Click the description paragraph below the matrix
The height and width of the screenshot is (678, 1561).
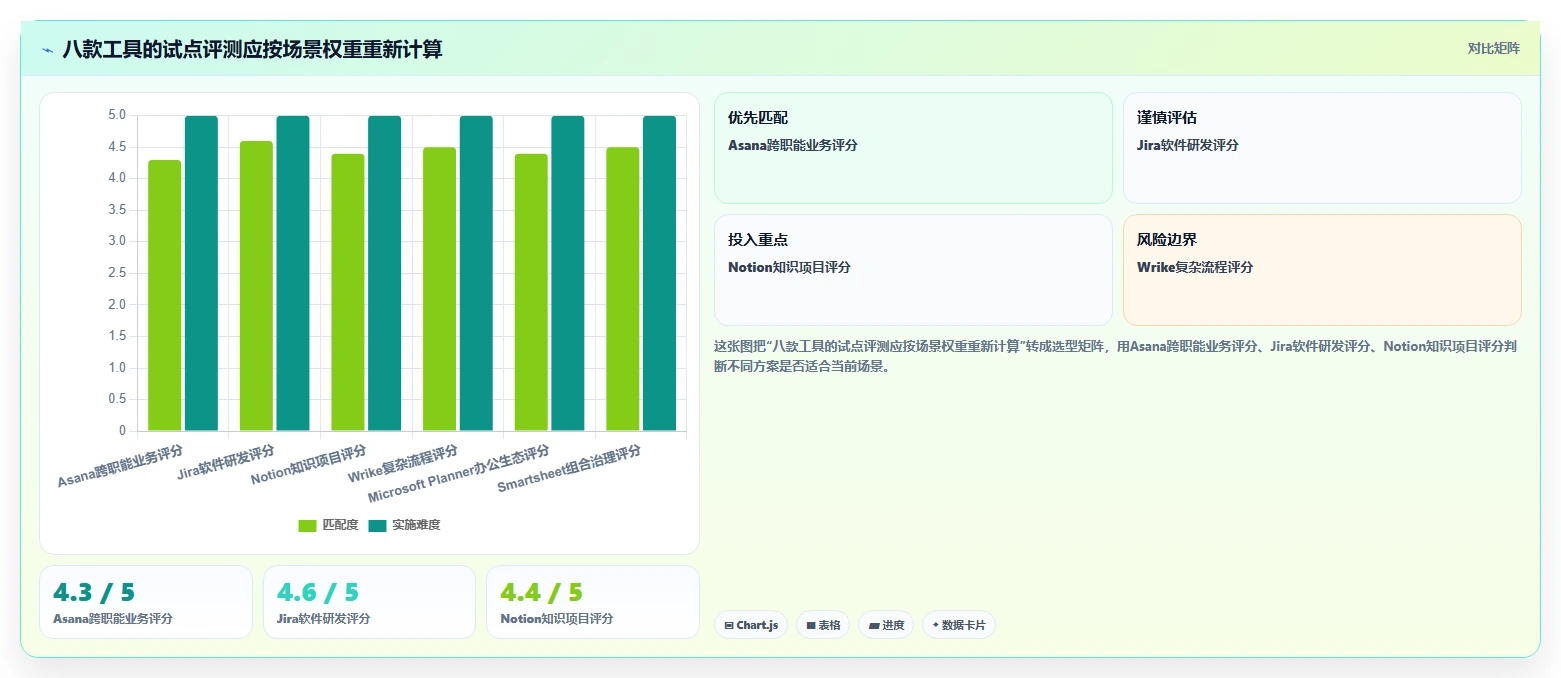point(1116,356)
